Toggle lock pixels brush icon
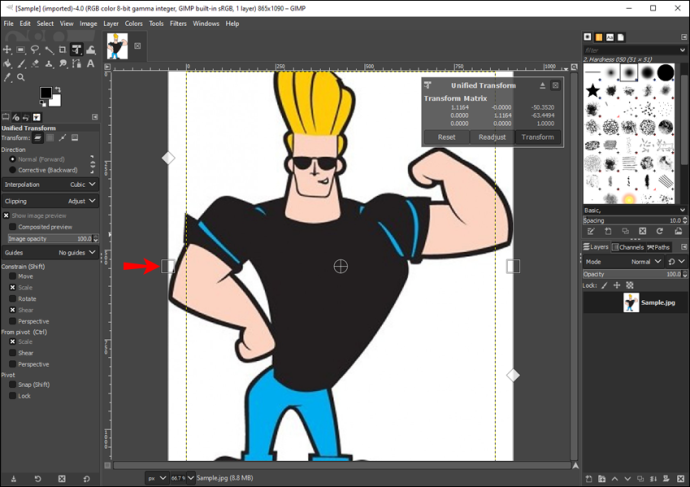Image resolution: width=690 pixels, height=487 pixels. [605, 286]
